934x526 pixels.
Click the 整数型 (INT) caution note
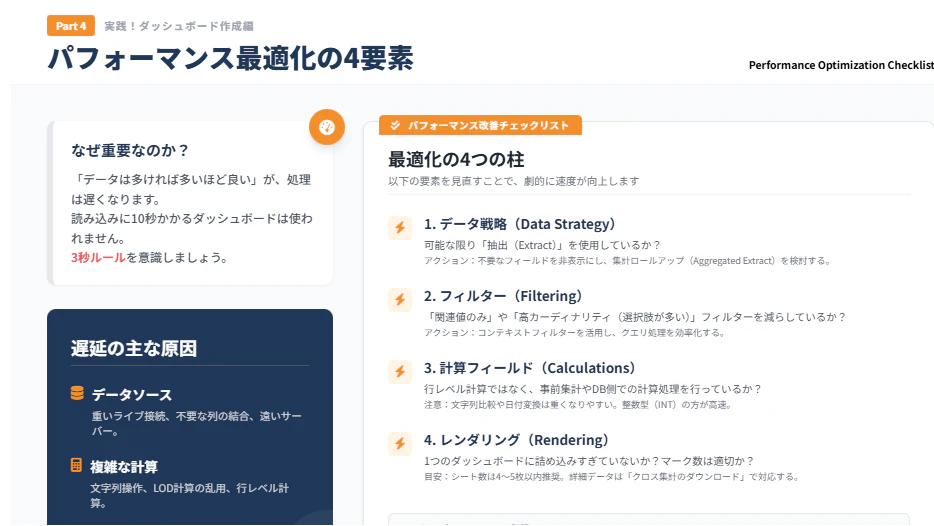[578, 405]
